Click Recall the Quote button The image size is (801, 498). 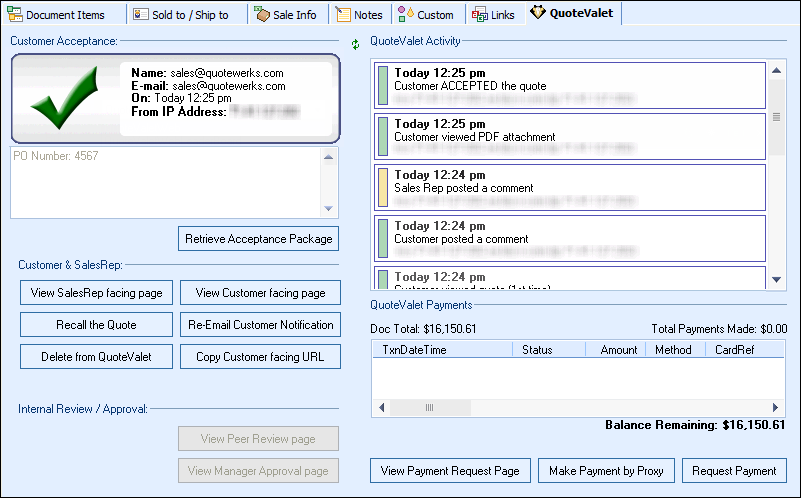tap(96, 325)
